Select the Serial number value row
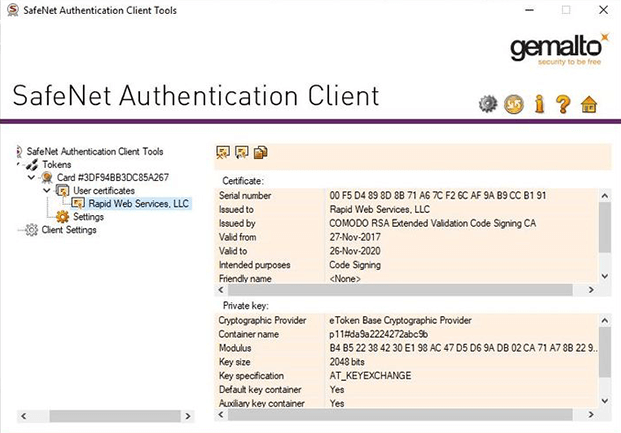This screenshot has height=433, width=621. (x=438, y=195)
